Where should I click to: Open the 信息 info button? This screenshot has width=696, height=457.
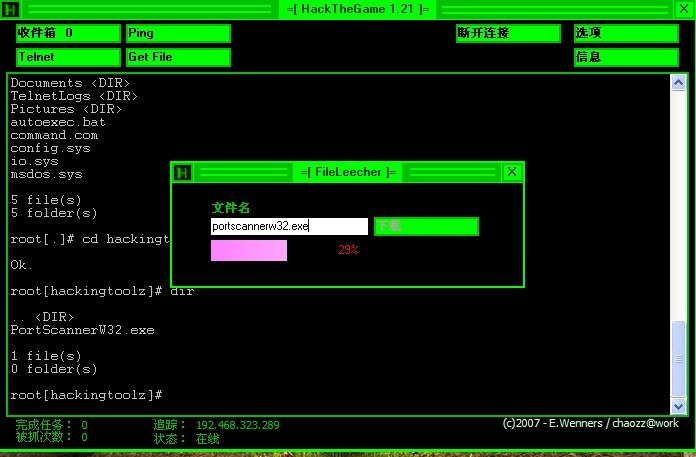click(626, 57)
